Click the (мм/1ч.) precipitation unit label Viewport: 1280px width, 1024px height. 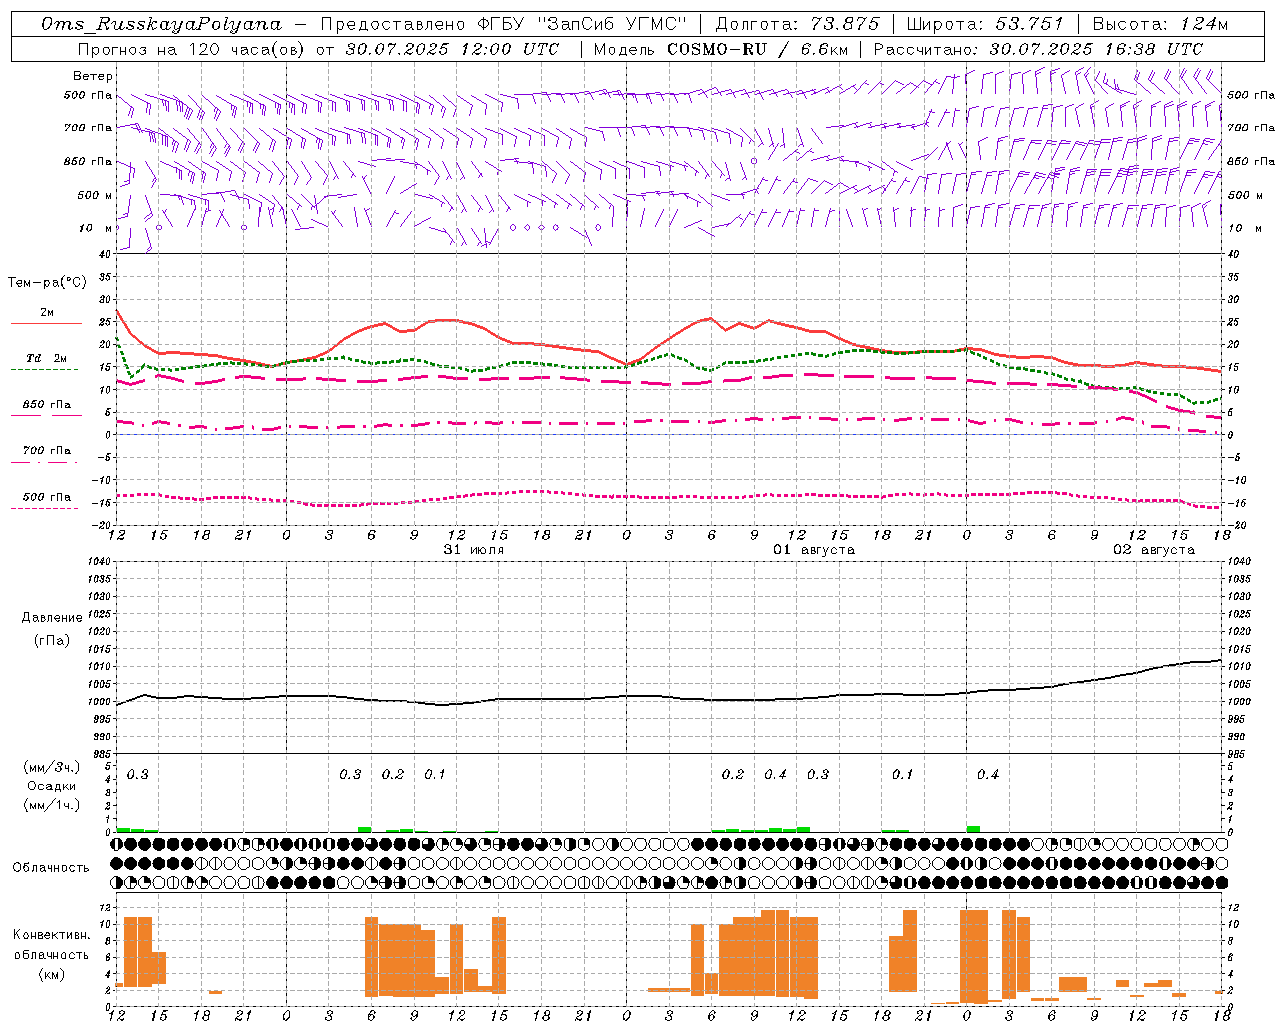pyautogui.click(x=52, y=805)
